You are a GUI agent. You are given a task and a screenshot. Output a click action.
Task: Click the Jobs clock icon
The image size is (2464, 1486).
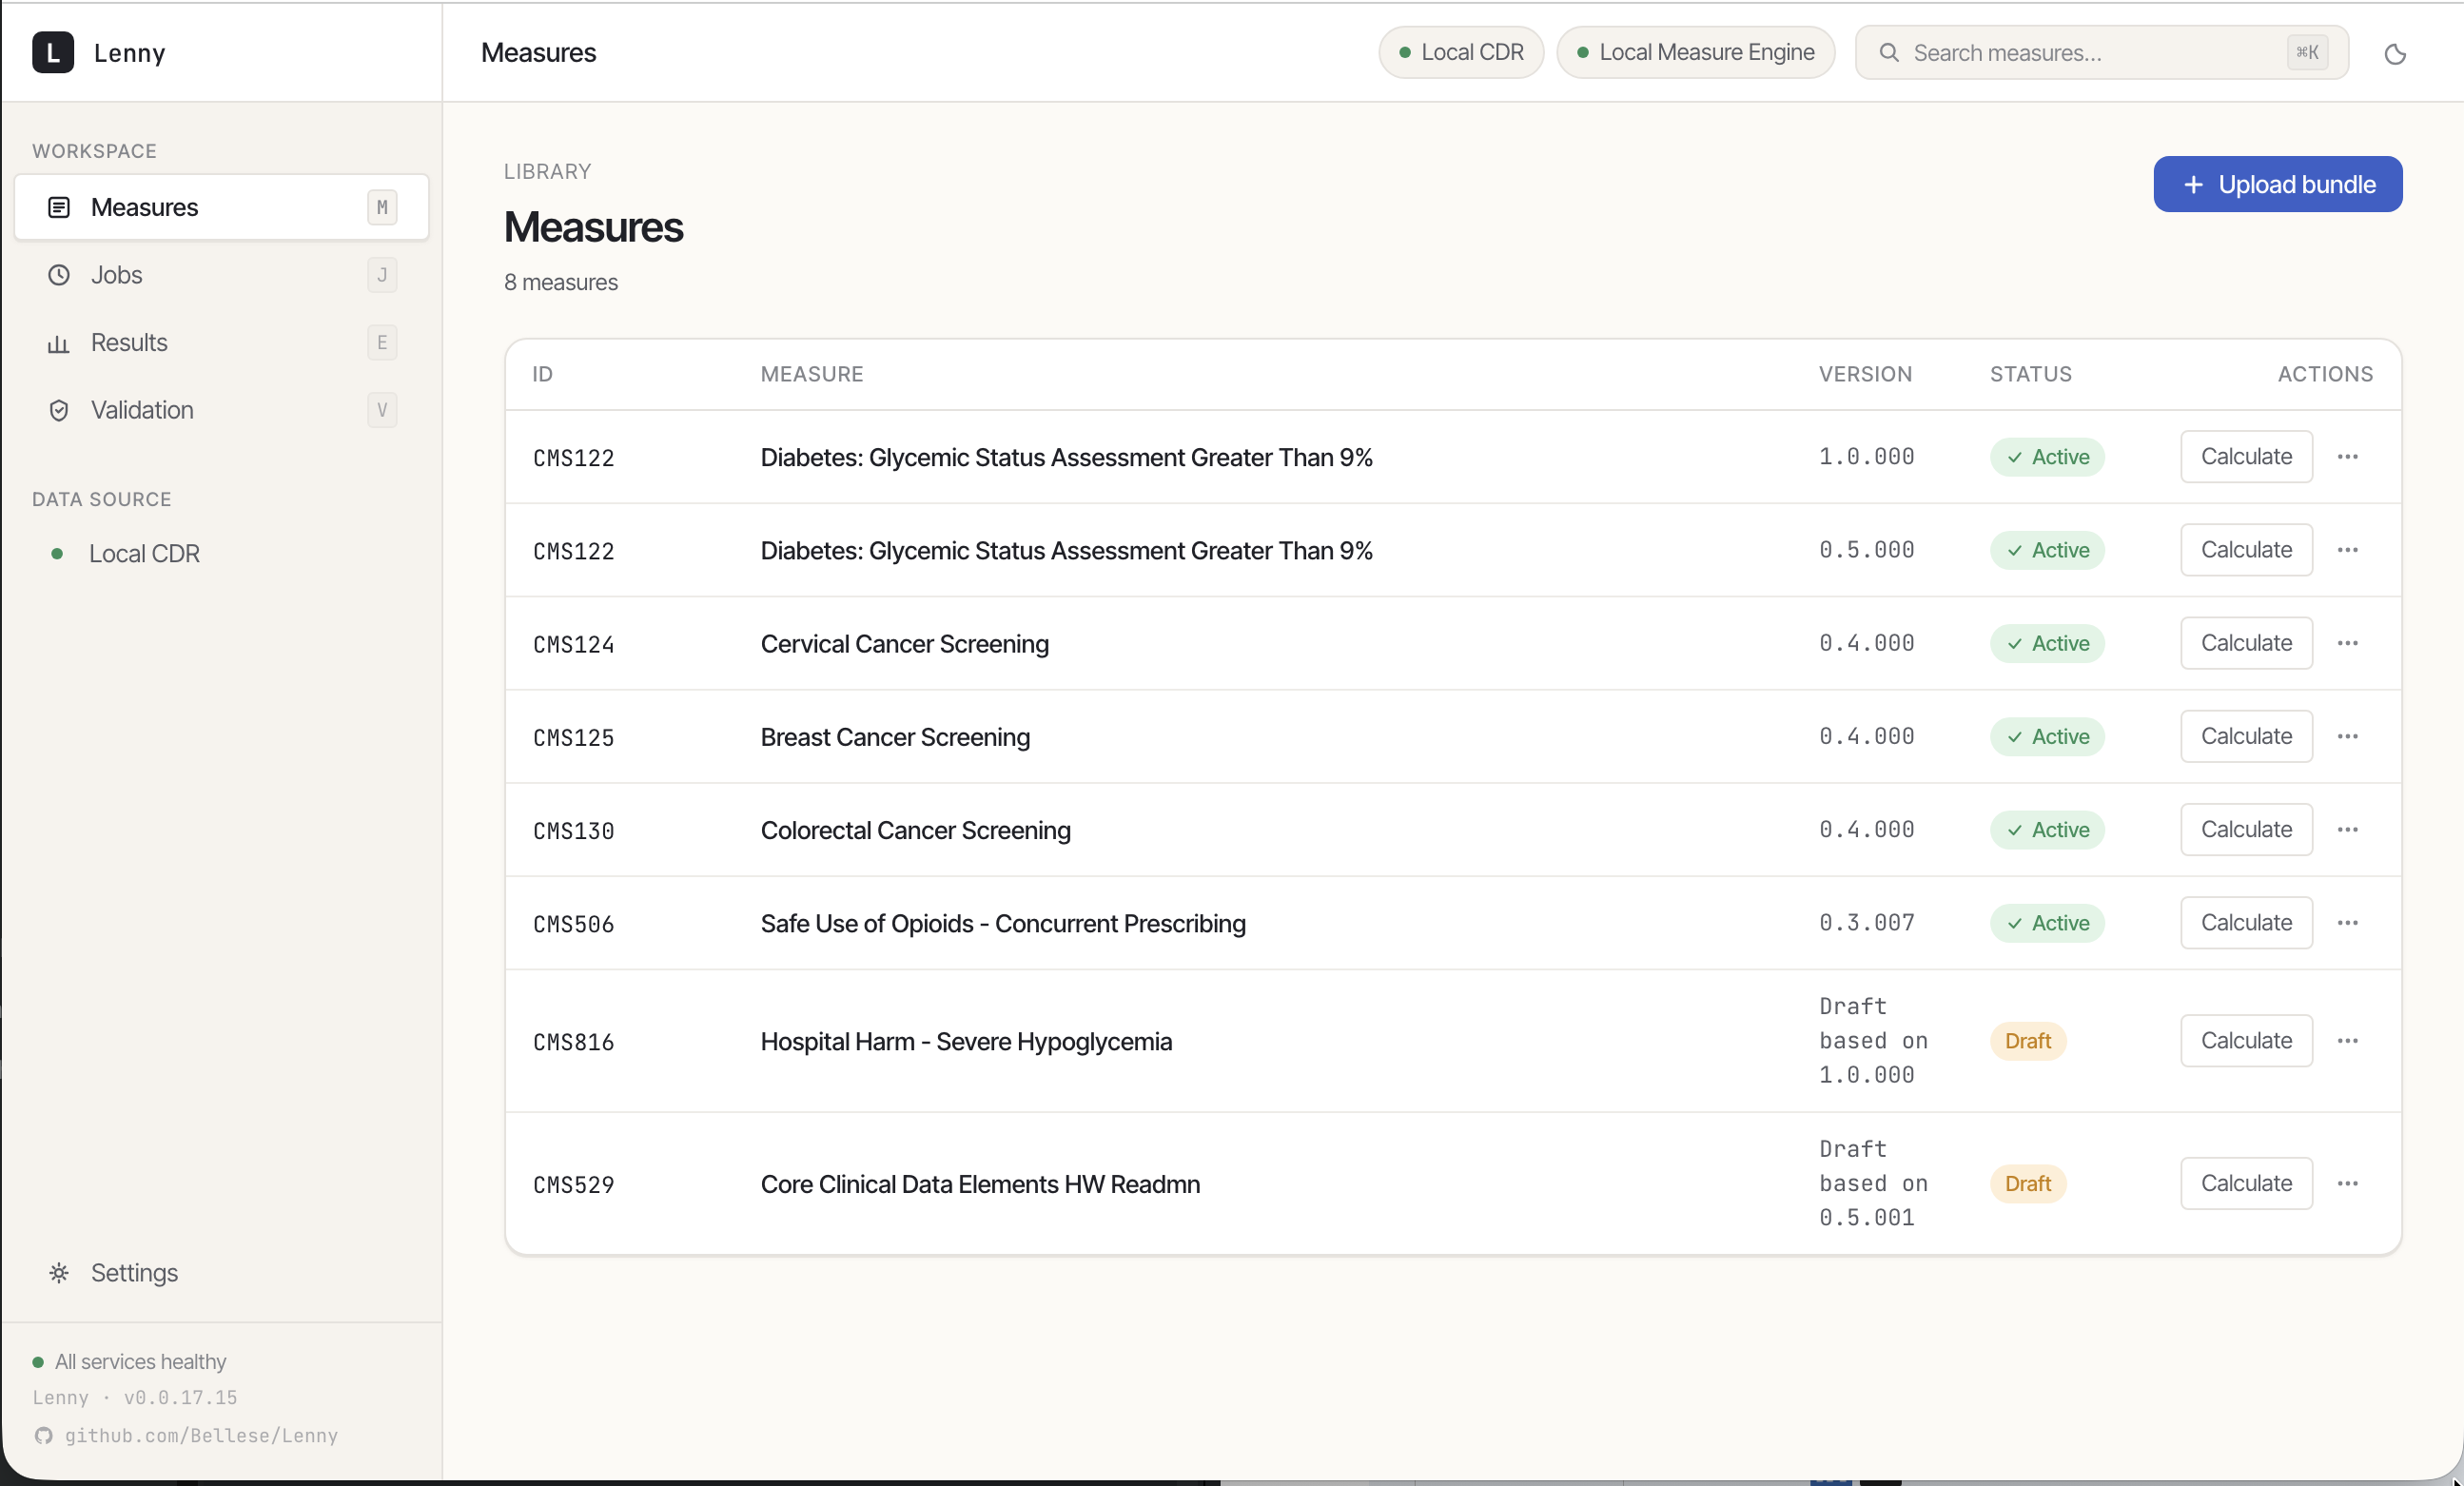[x=59, y=275]
